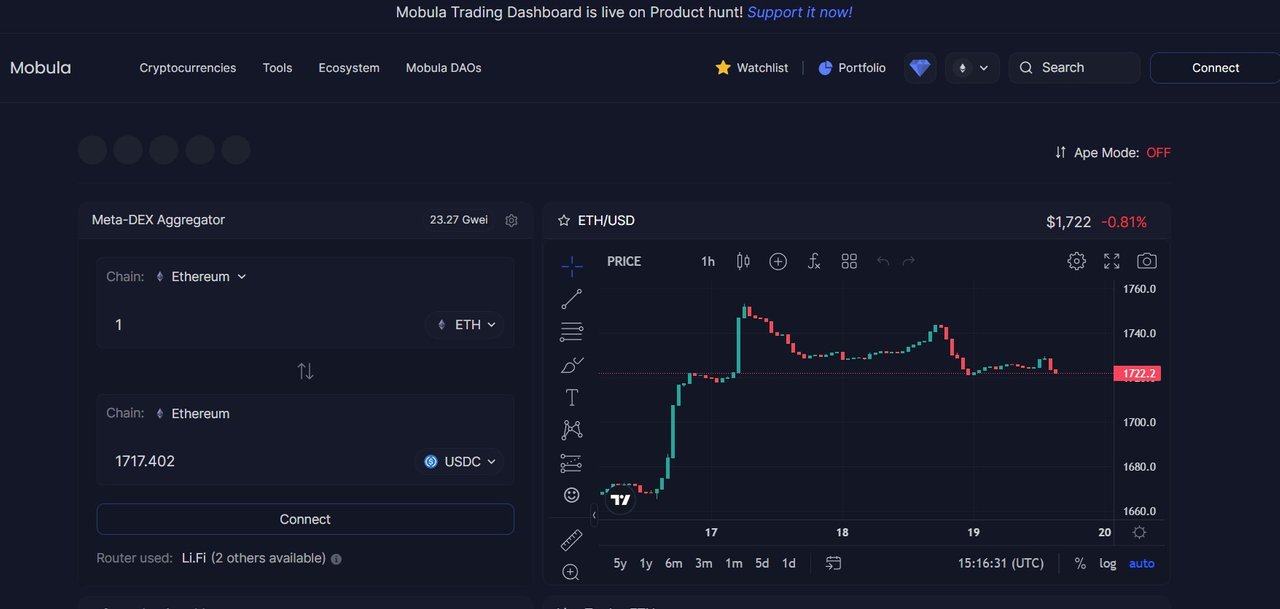The image size is (1280, 609).
Task: Enter fullscreen chart mode
Action: 1112,261
